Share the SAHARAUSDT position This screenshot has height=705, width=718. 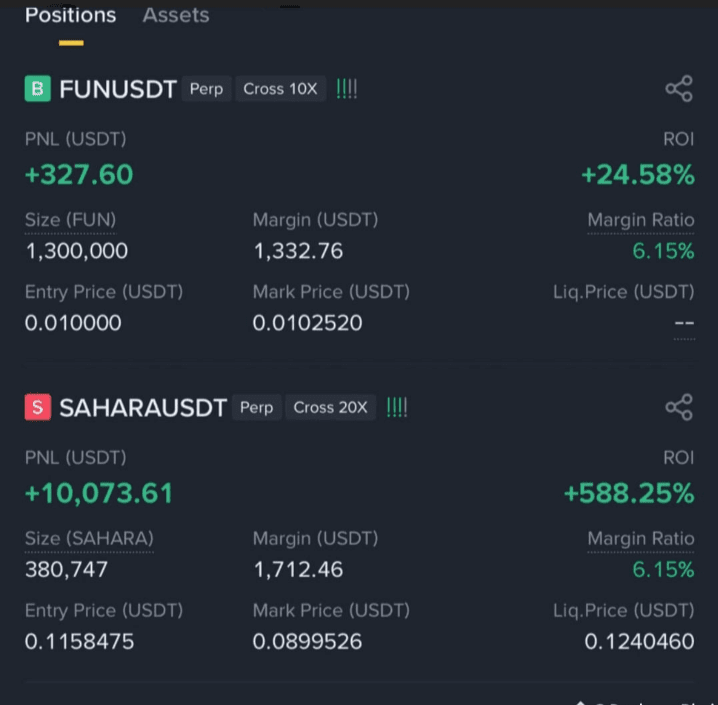679,407
